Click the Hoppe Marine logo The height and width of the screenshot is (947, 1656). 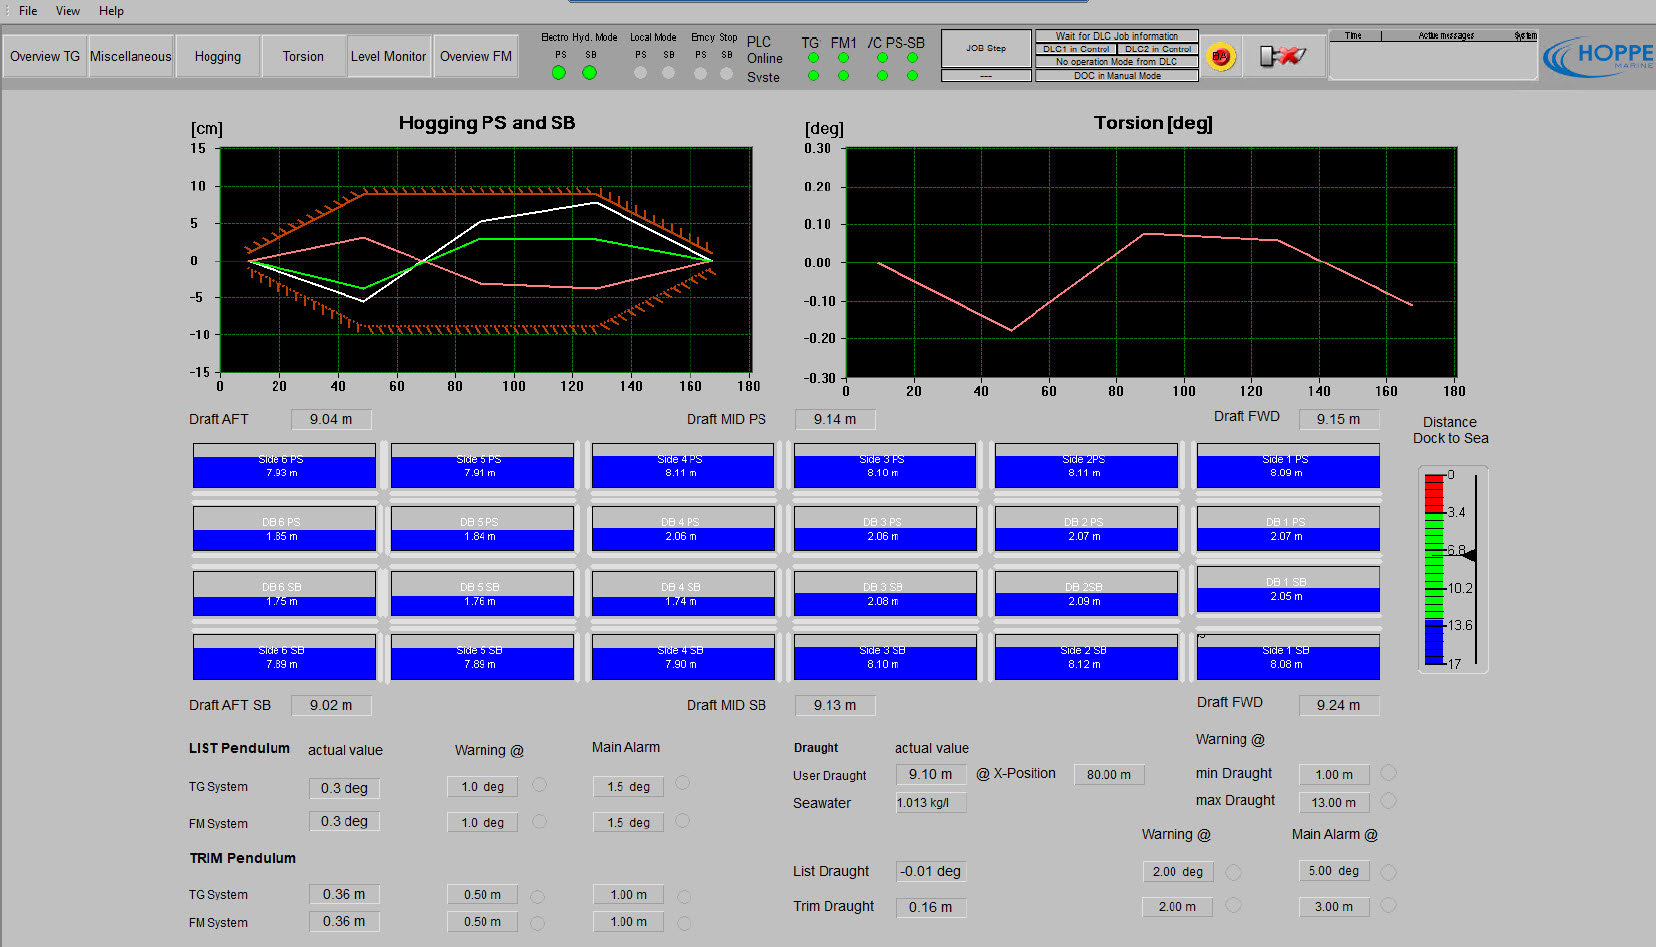(x=1599, y=57)
